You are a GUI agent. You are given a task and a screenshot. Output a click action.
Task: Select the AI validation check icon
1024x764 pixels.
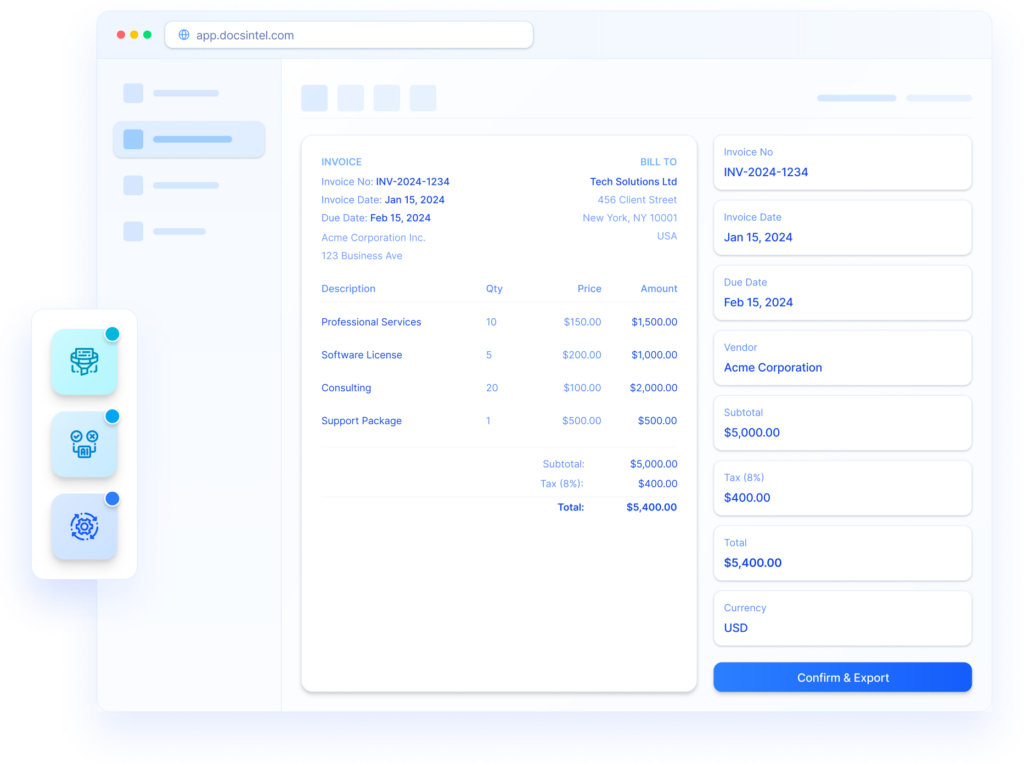tap(84, 444)
